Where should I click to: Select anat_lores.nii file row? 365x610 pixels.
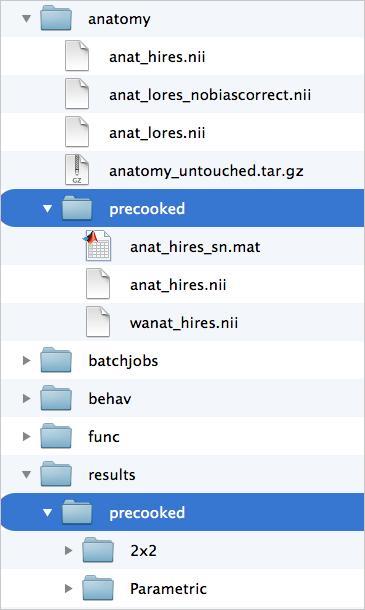click(x=182, y=133)
